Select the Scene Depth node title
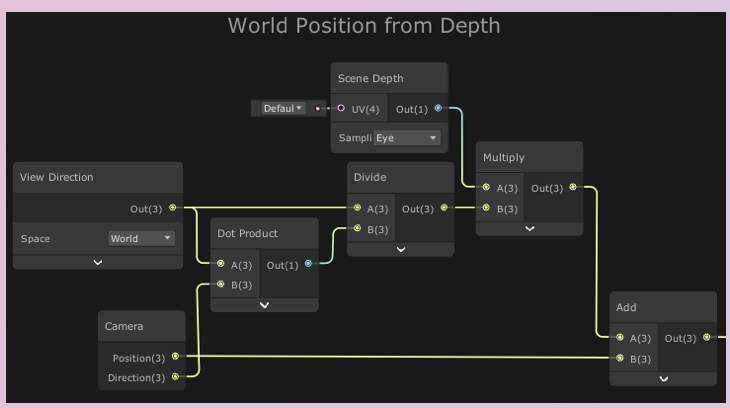Image resolution: width=730 pixels, height=408 pixels. [371, 78]
